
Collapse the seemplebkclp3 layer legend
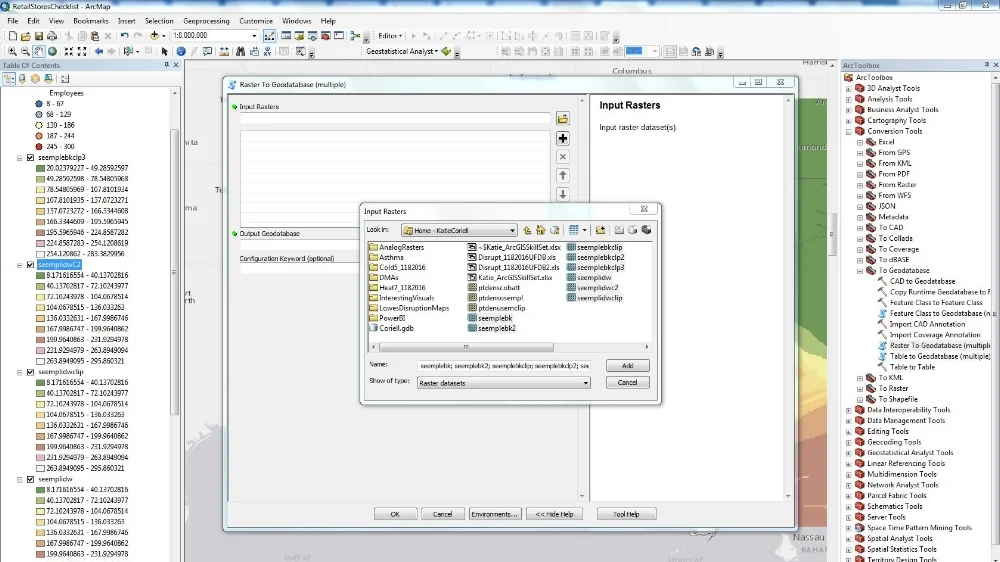pos(19,158)
